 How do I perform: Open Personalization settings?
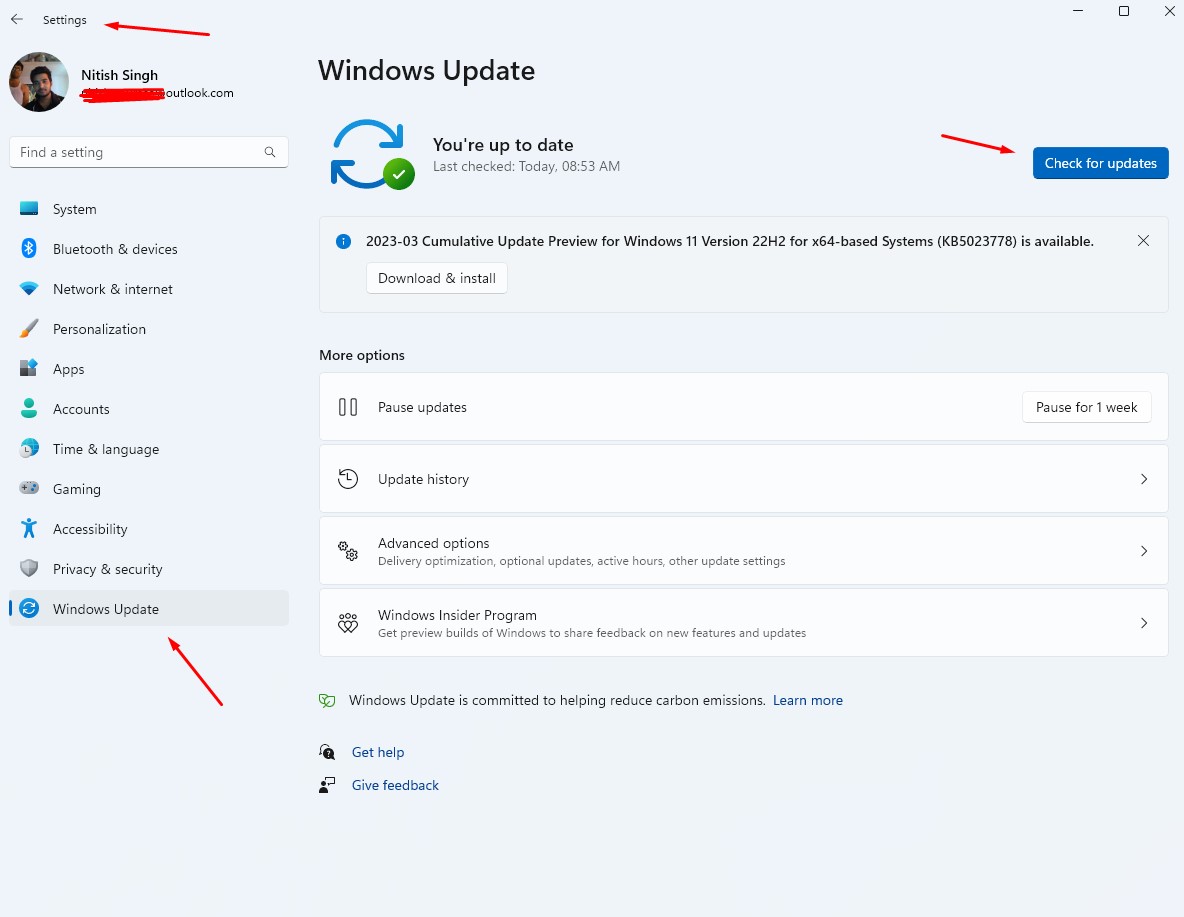point(149,329)
